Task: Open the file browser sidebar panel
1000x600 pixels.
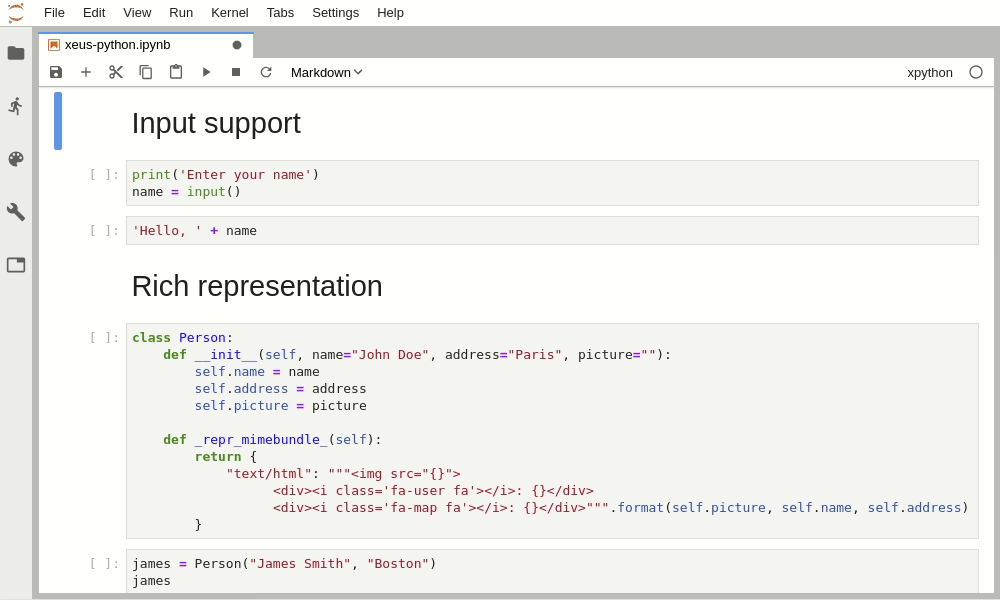Action: tap(16, 53)
